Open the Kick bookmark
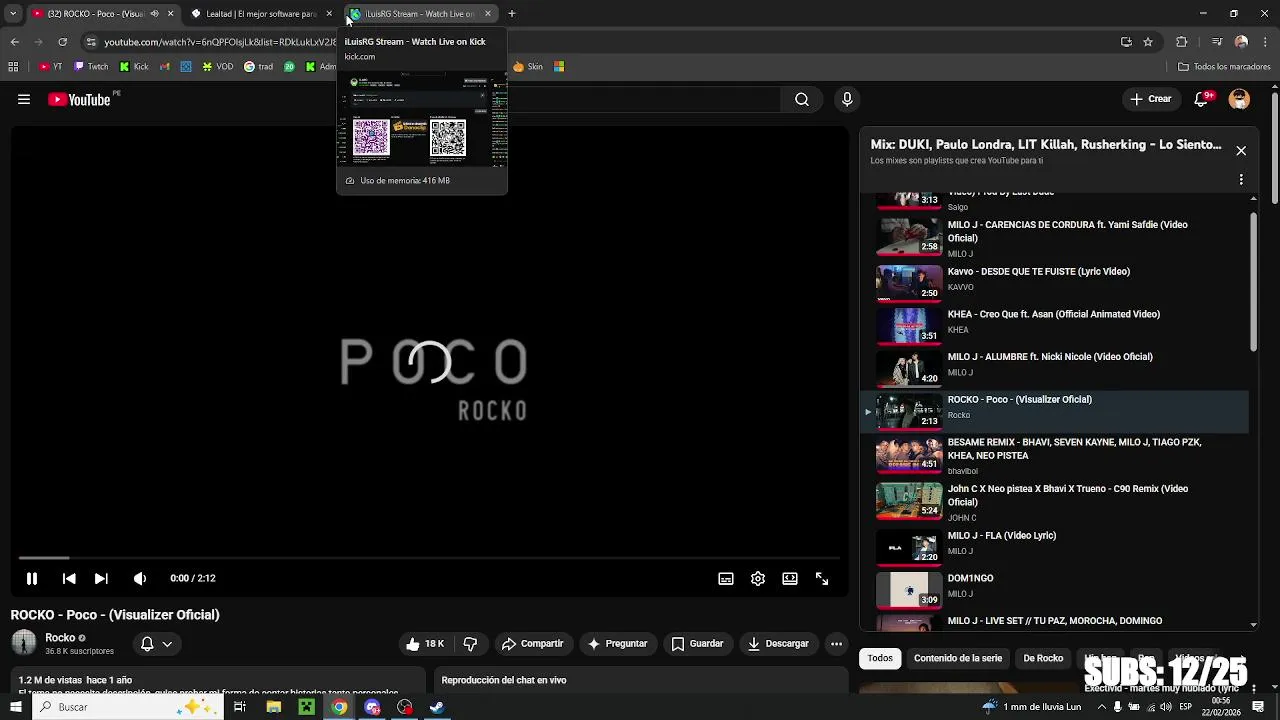 [x=134, y=67]
